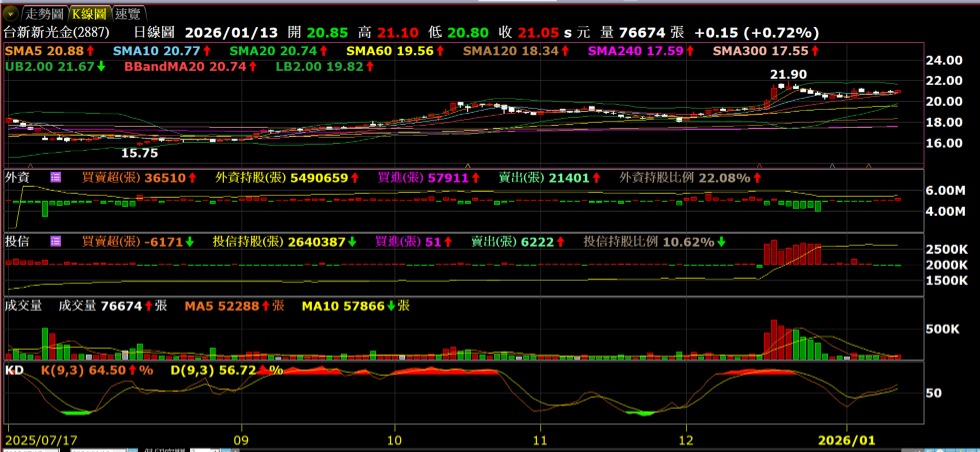Click 投信 買賣超(張) -6171 value
Screen dimensions: 980x452
click(x=138, y=241)
